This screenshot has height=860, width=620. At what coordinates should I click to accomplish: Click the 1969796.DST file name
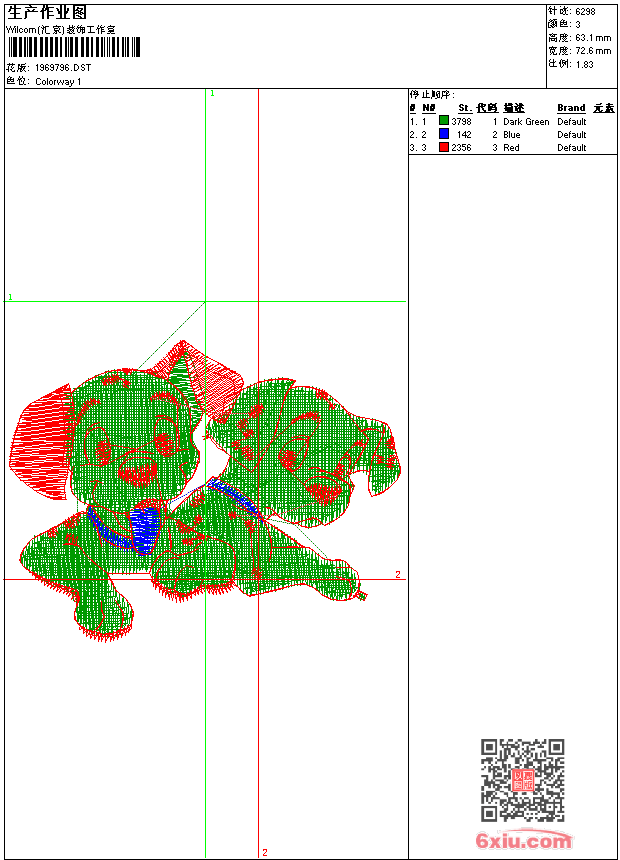(x=63, y=67)
